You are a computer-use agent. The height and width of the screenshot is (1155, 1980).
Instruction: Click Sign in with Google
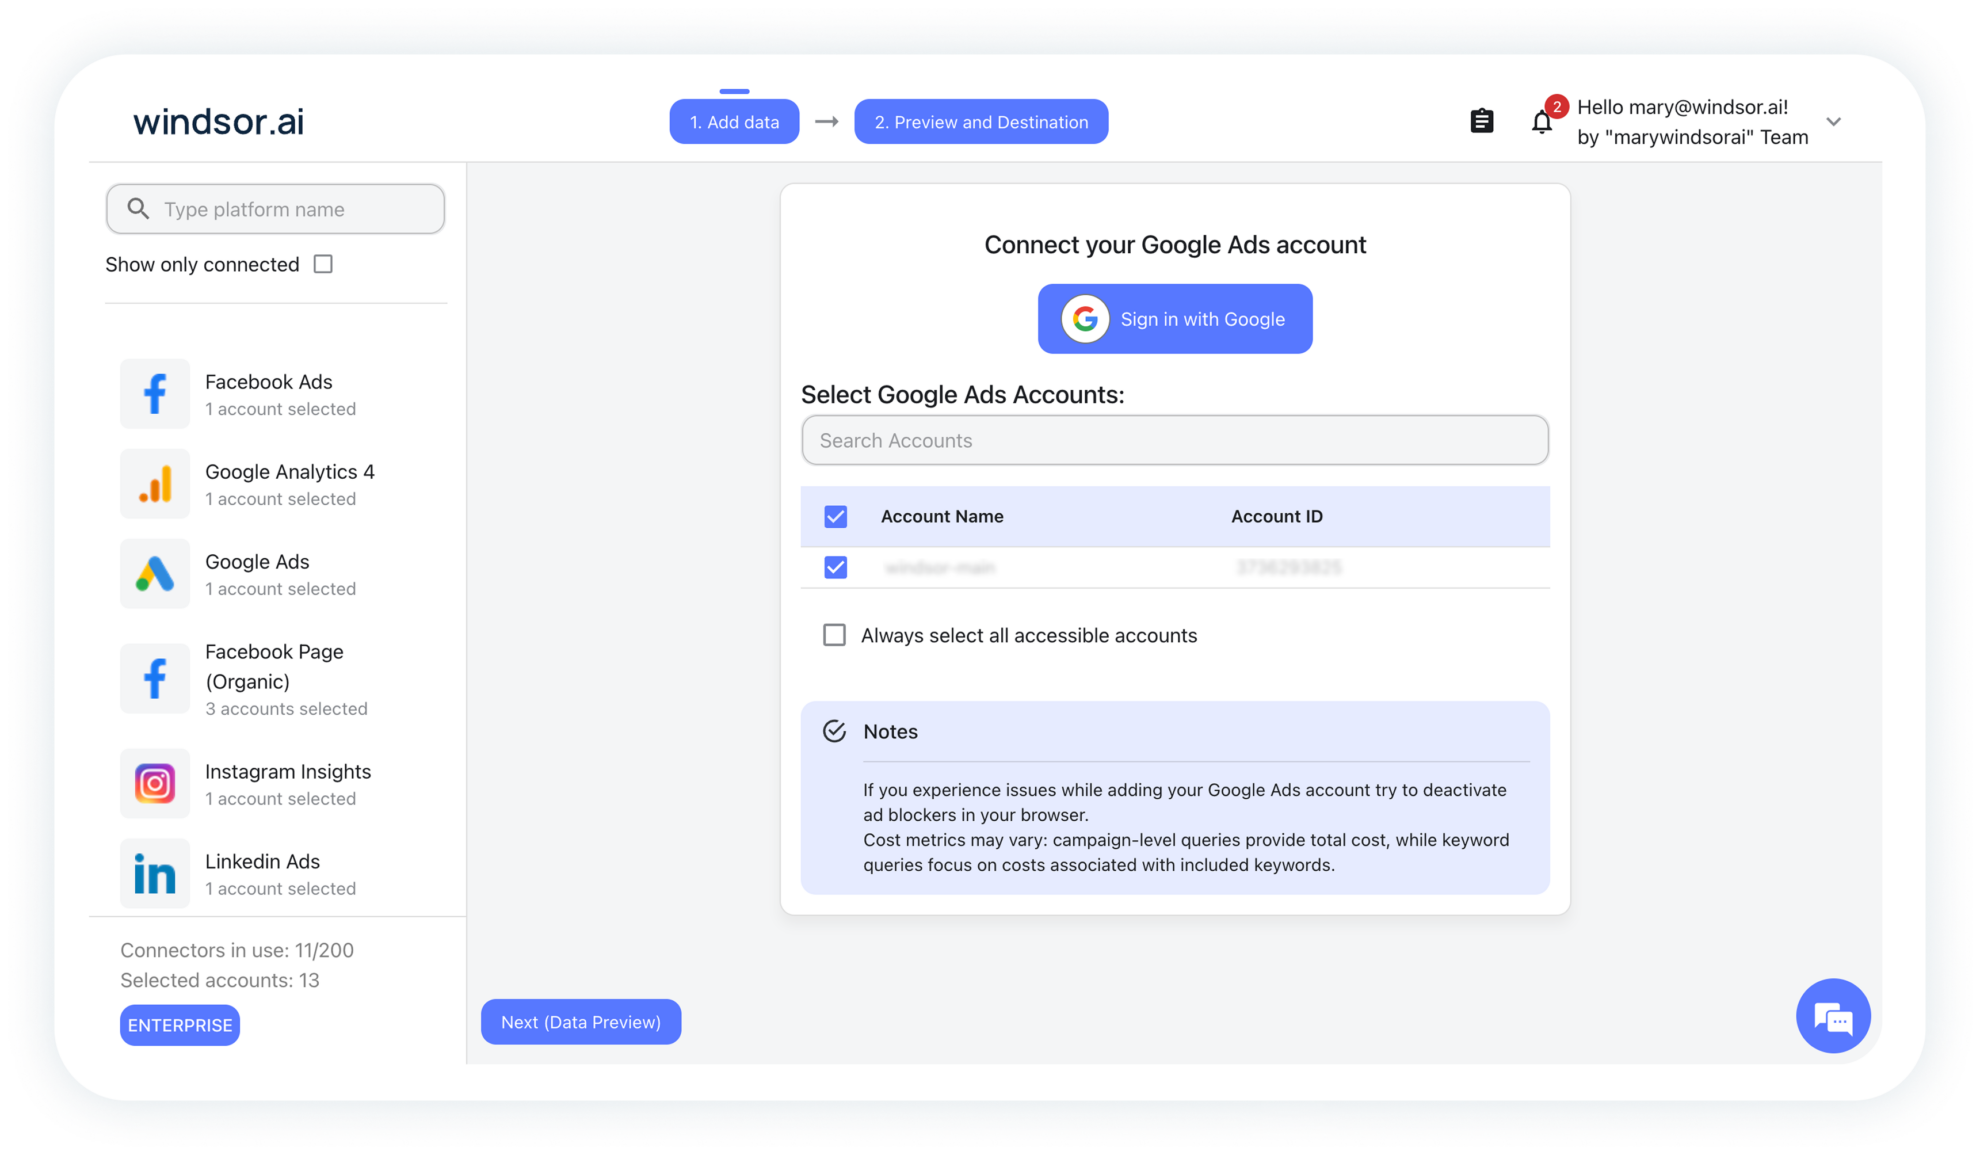point(1174,318)
